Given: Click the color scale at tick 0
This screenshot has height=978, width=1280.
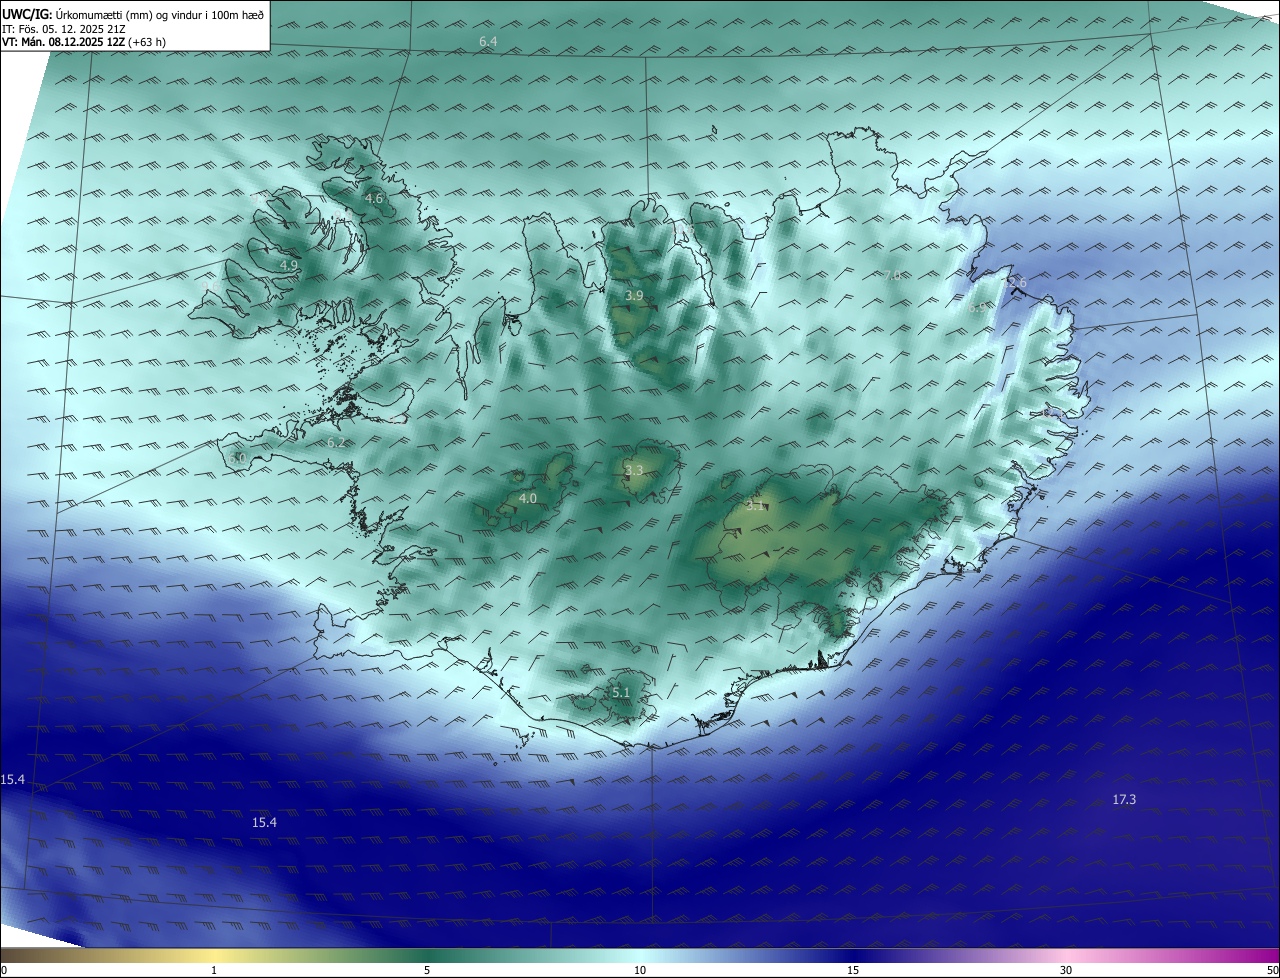Looking at the screenshot, I should 4,970.
